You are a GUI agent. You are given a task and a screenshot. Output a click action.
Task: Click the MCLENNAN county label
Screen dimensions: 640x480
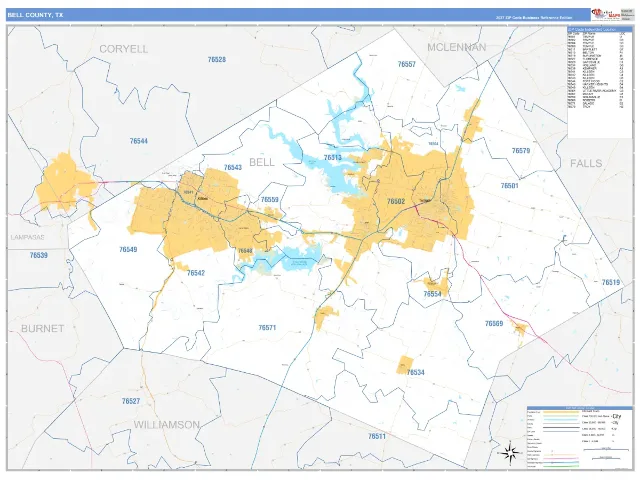(x=457, y=47)
